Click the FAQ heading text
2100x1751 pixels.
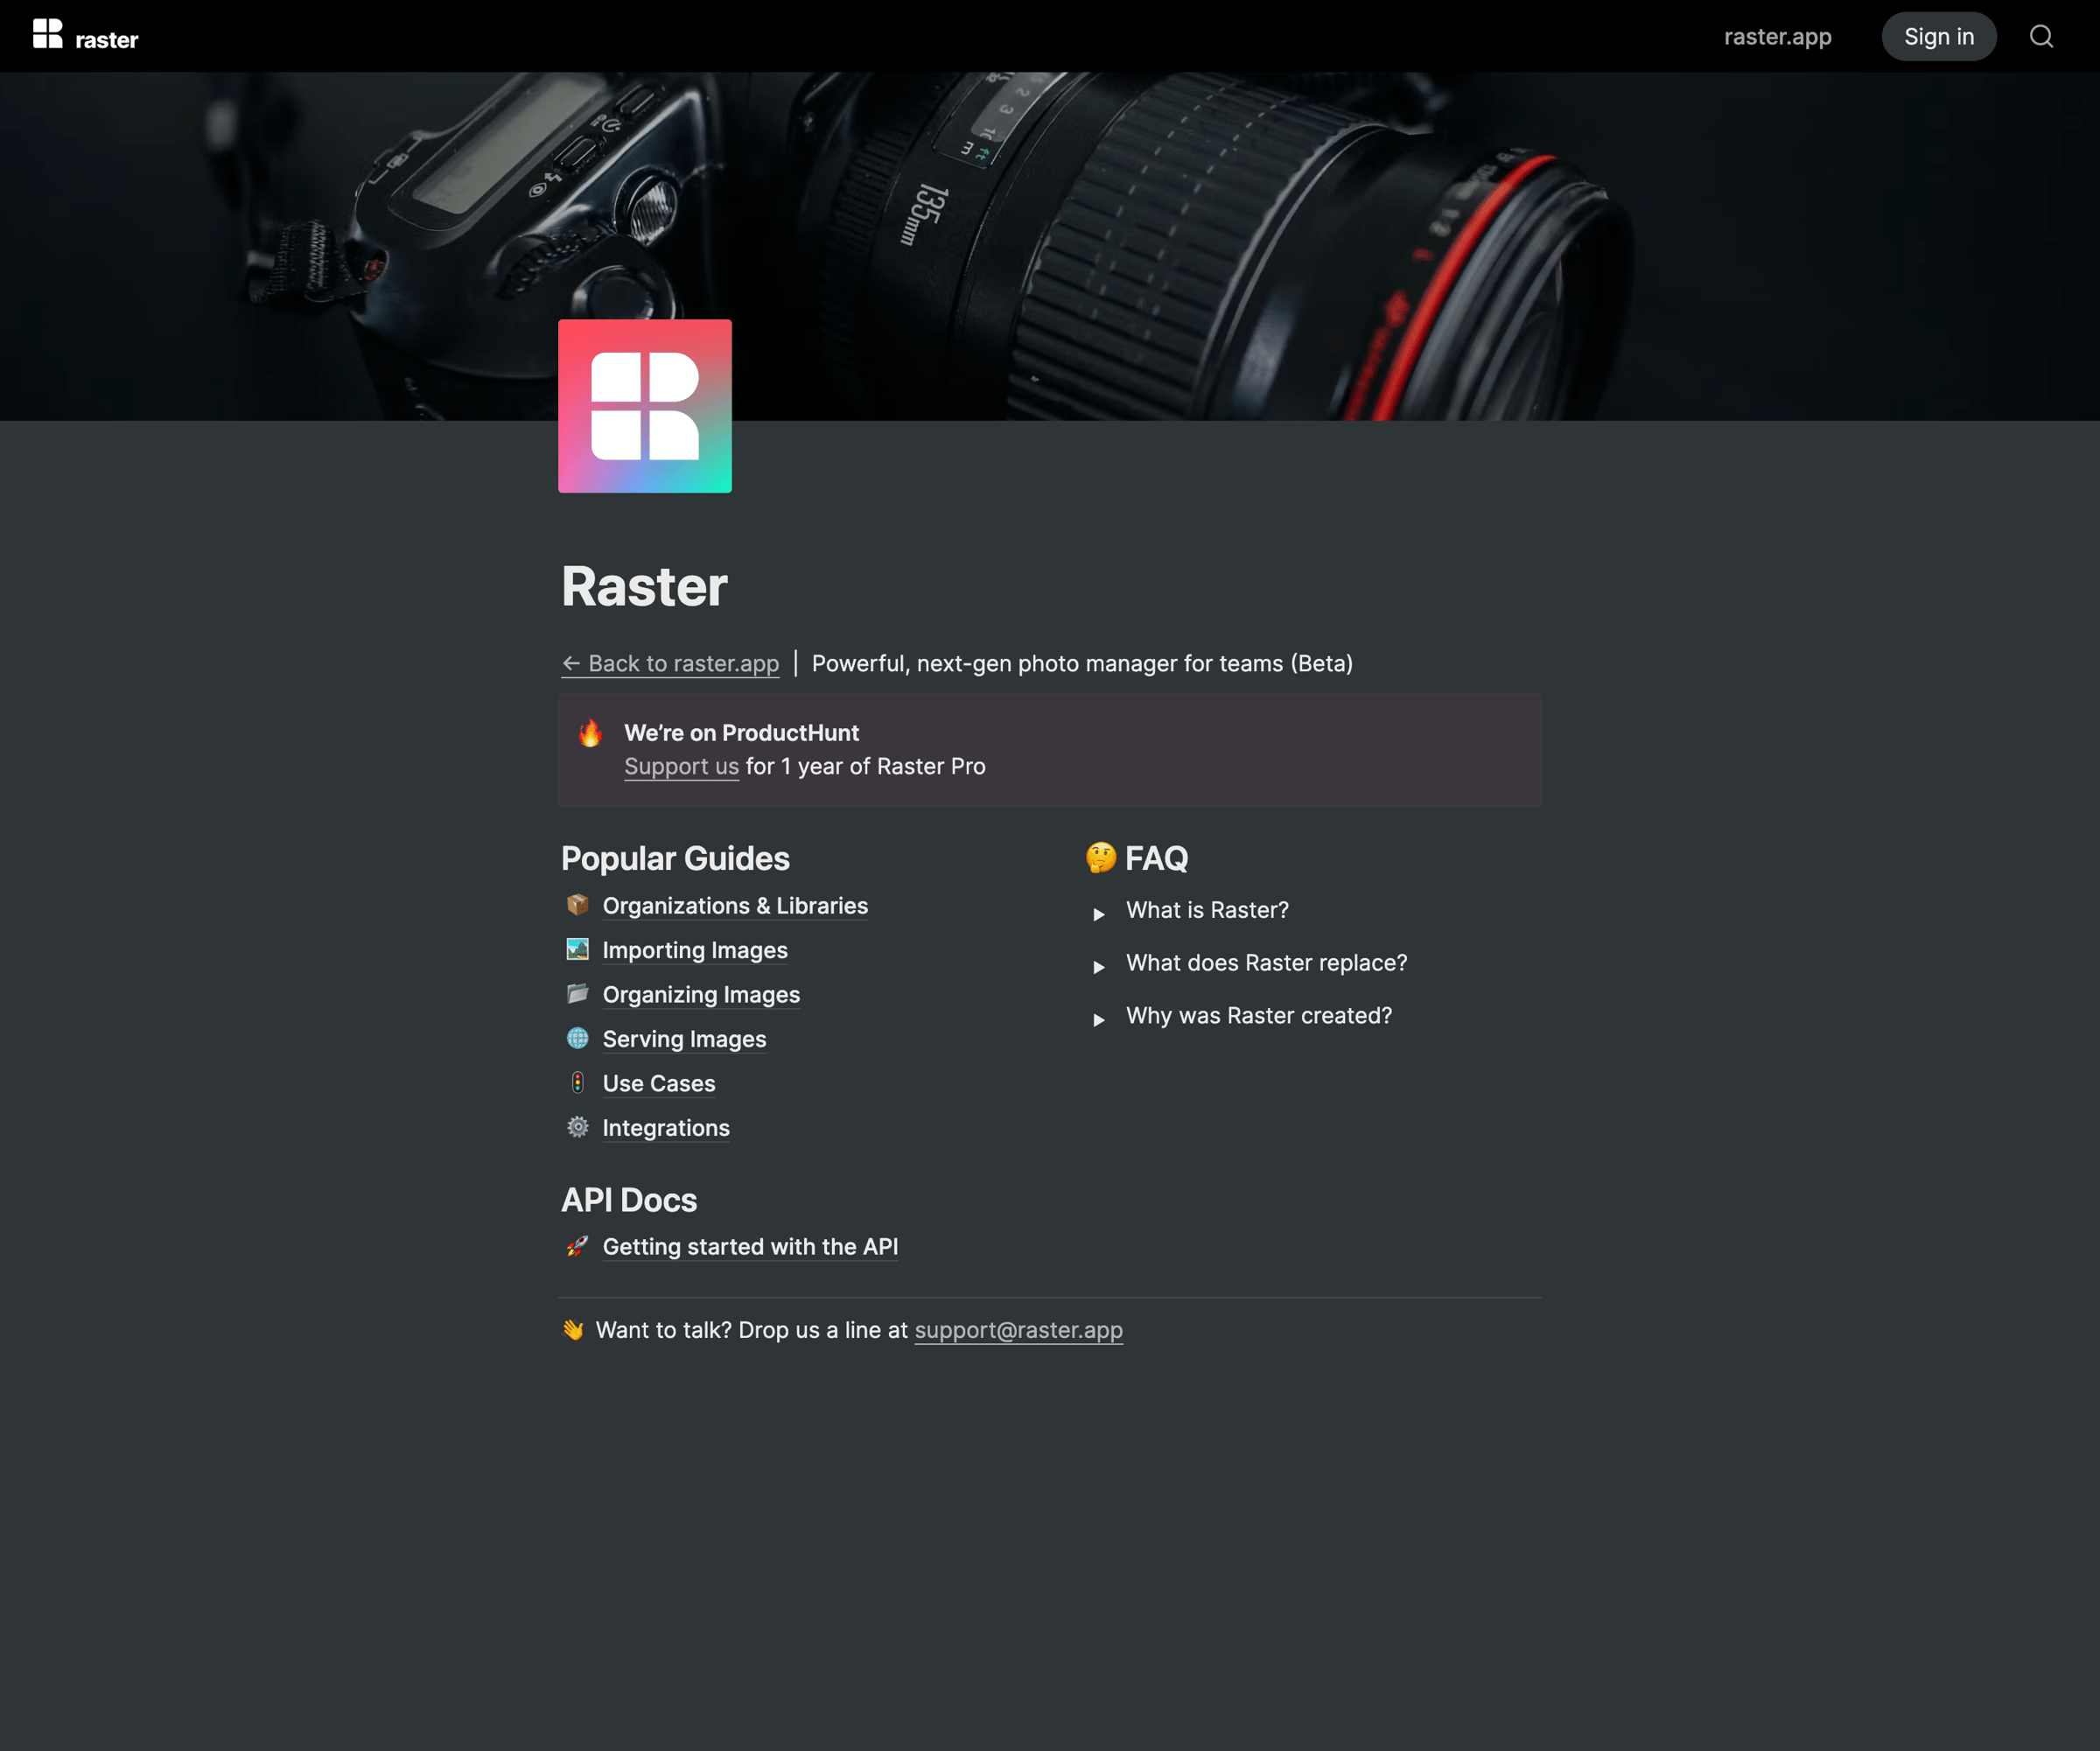click(x=1157, y=858)
